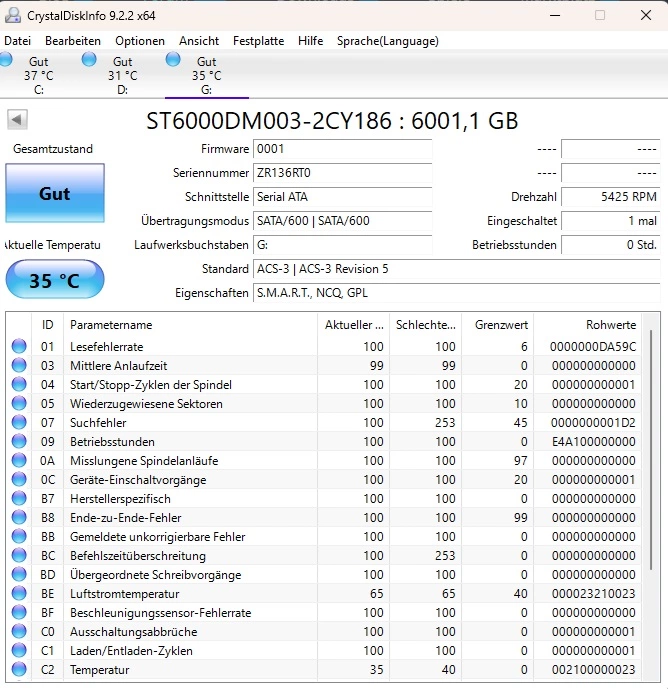Viewport: 668px width, 689px height.
Task: Click the status orb for Übergeordnete Schreibvorgänge row
Action: (x=19, y=574)
